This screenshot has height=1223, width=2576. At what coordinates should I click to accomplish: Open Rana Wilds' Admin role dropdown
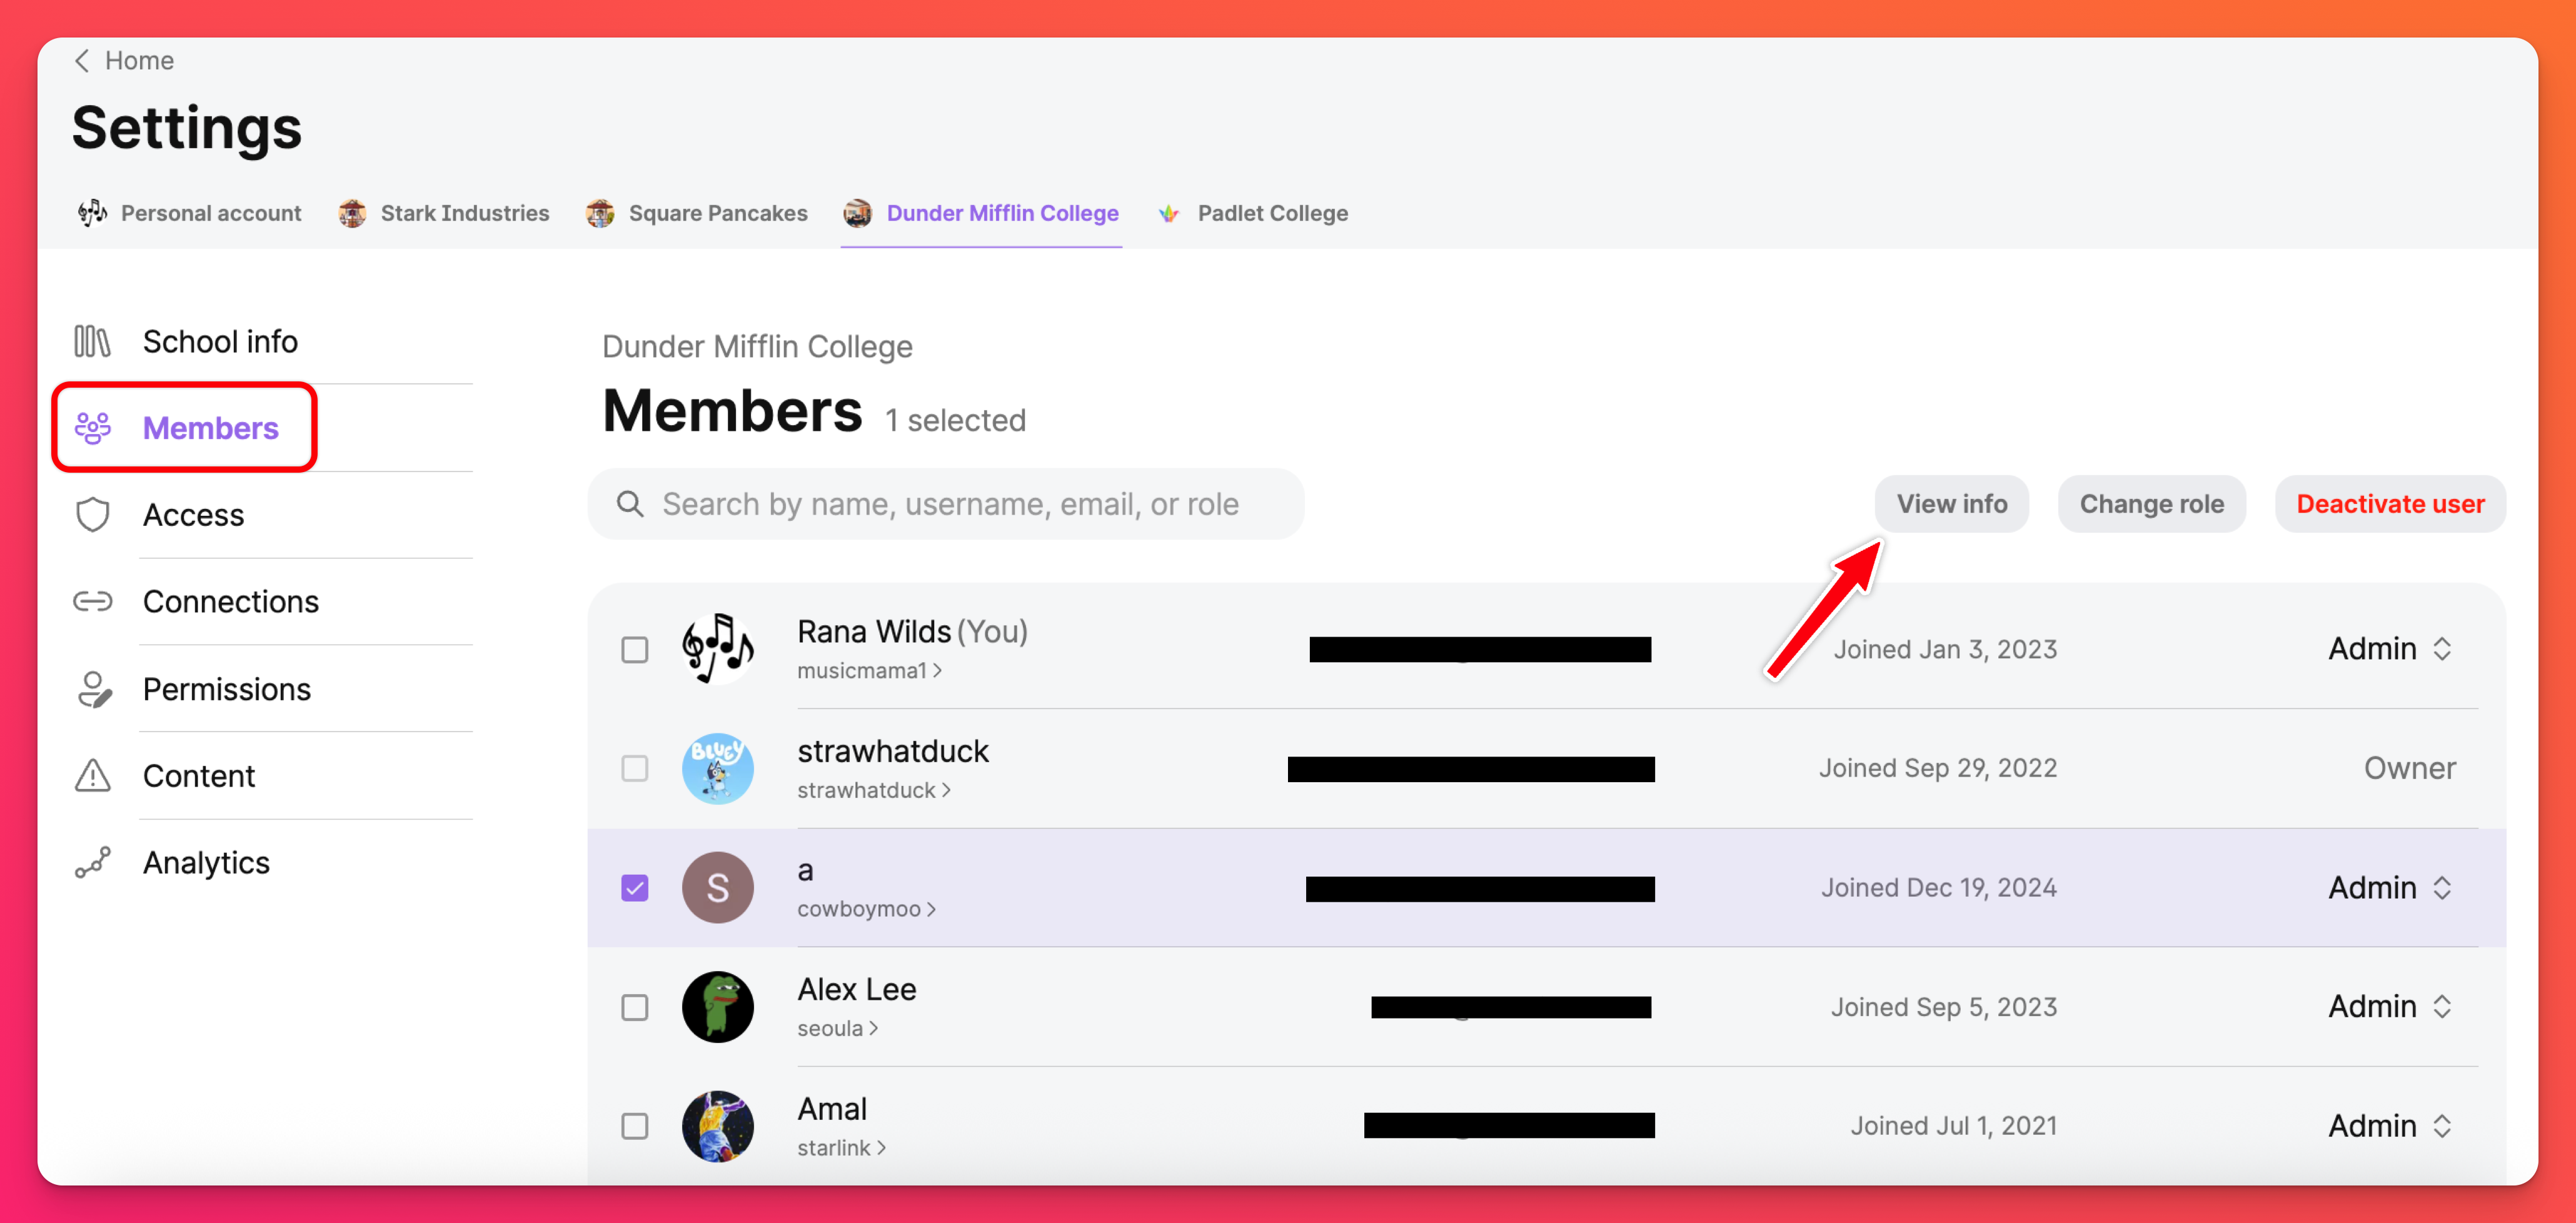[x=2389, y=649]
